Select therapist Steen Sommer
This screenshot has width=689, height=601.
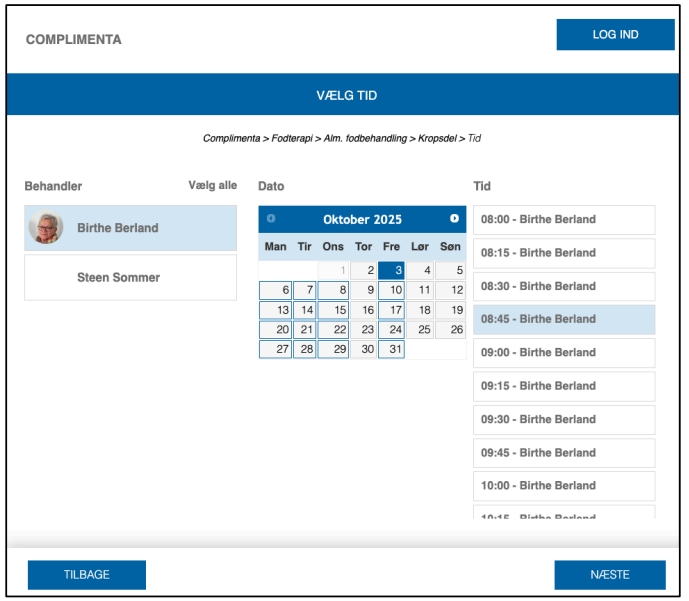point(130,278)
